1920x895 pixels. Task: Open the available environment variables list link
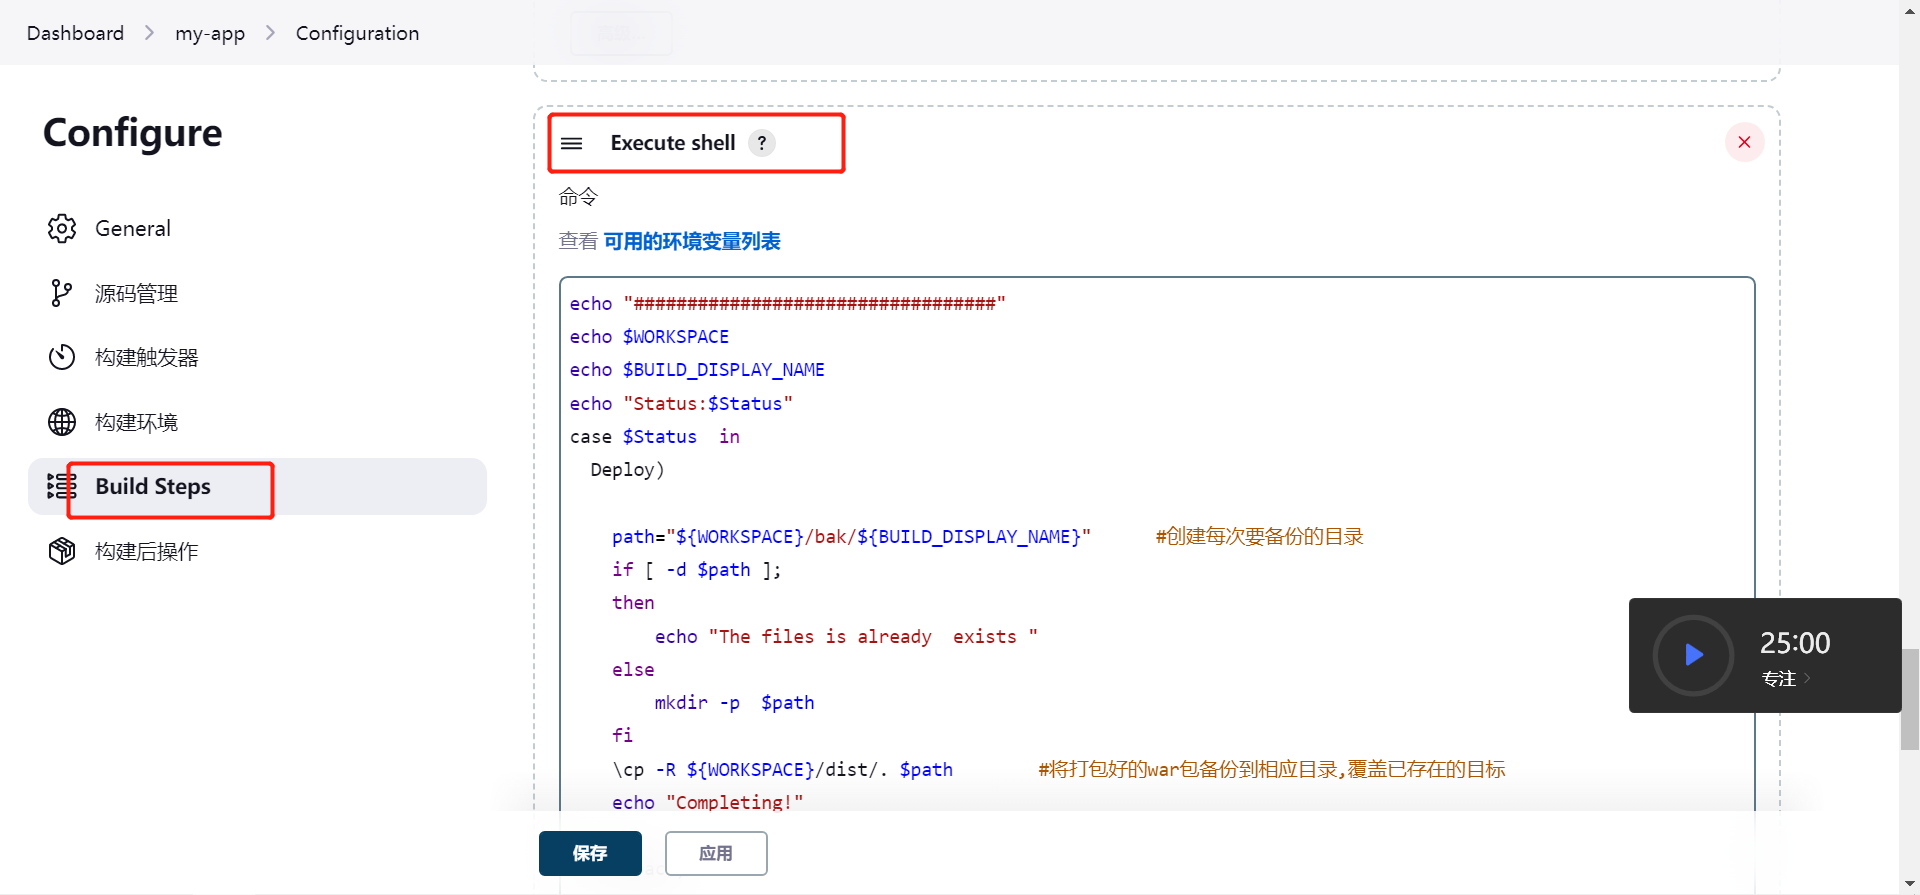692,241
